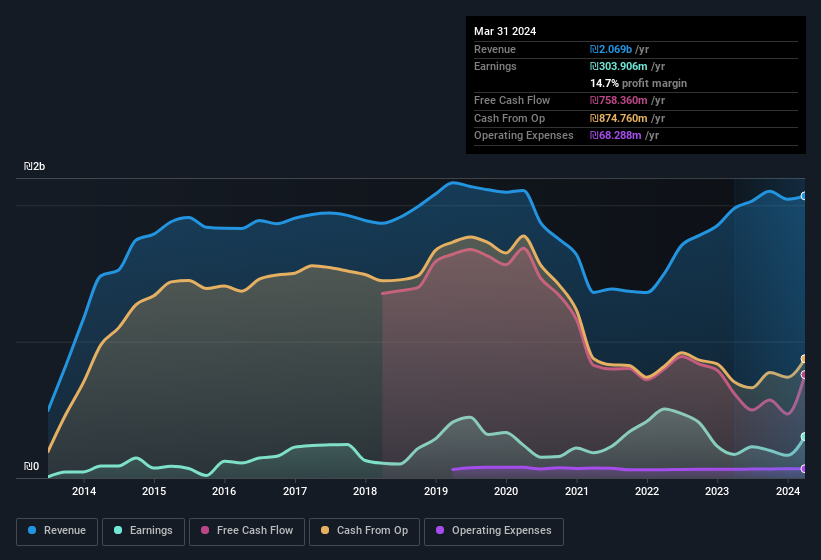Click the Operating Expenses label in tooltip
Screen dimensions: 821x560
coord(524,136)
